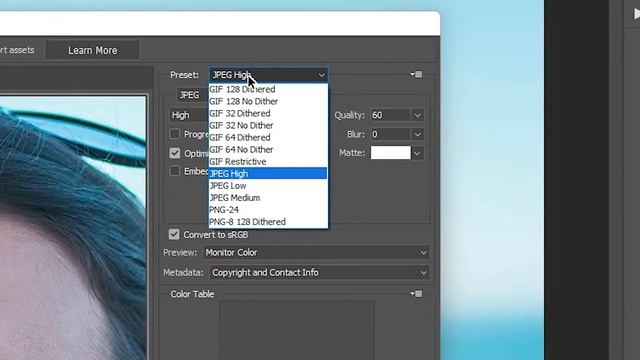Select GIF 64 Dithered preset
Screen dimensions: 640x360
(268, 138)
